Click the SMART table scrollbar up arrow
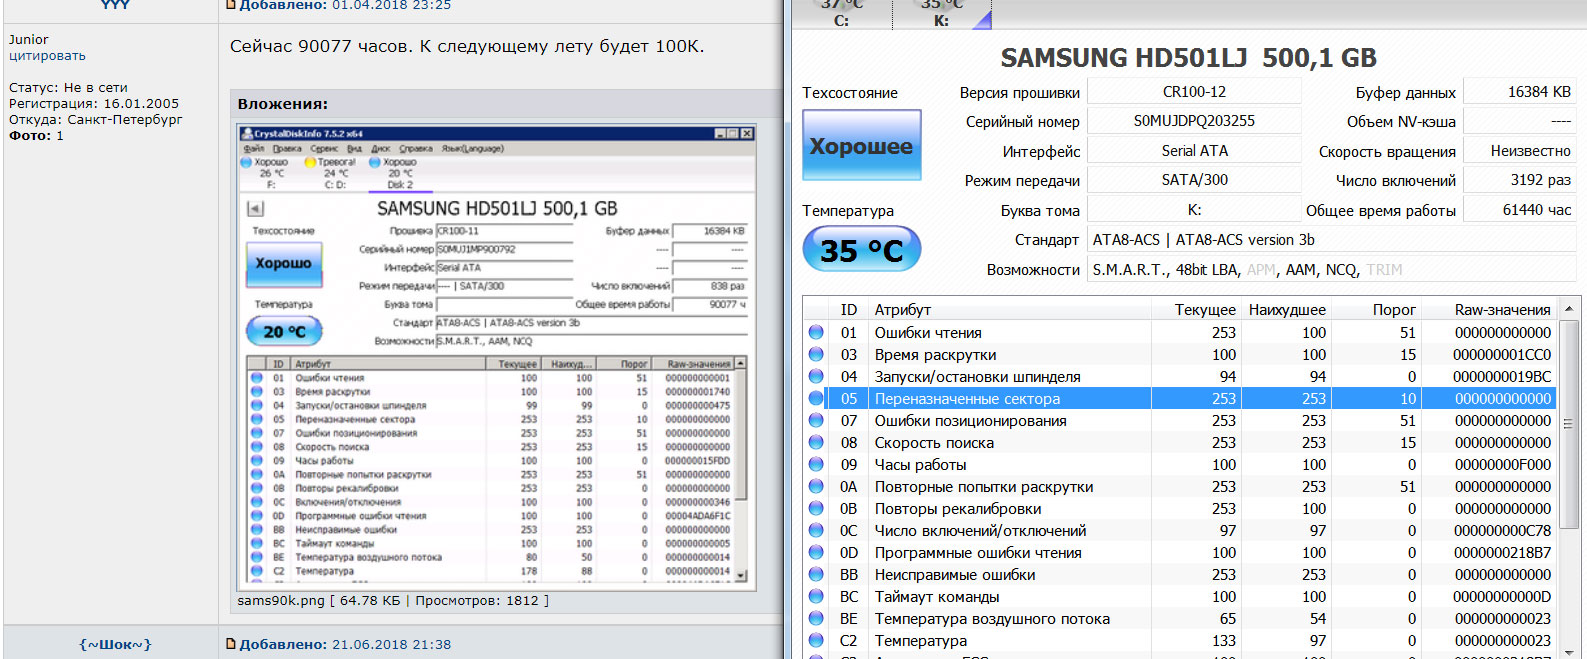The width and height of the screenshot is (1587, 659). coord(1568,309)
